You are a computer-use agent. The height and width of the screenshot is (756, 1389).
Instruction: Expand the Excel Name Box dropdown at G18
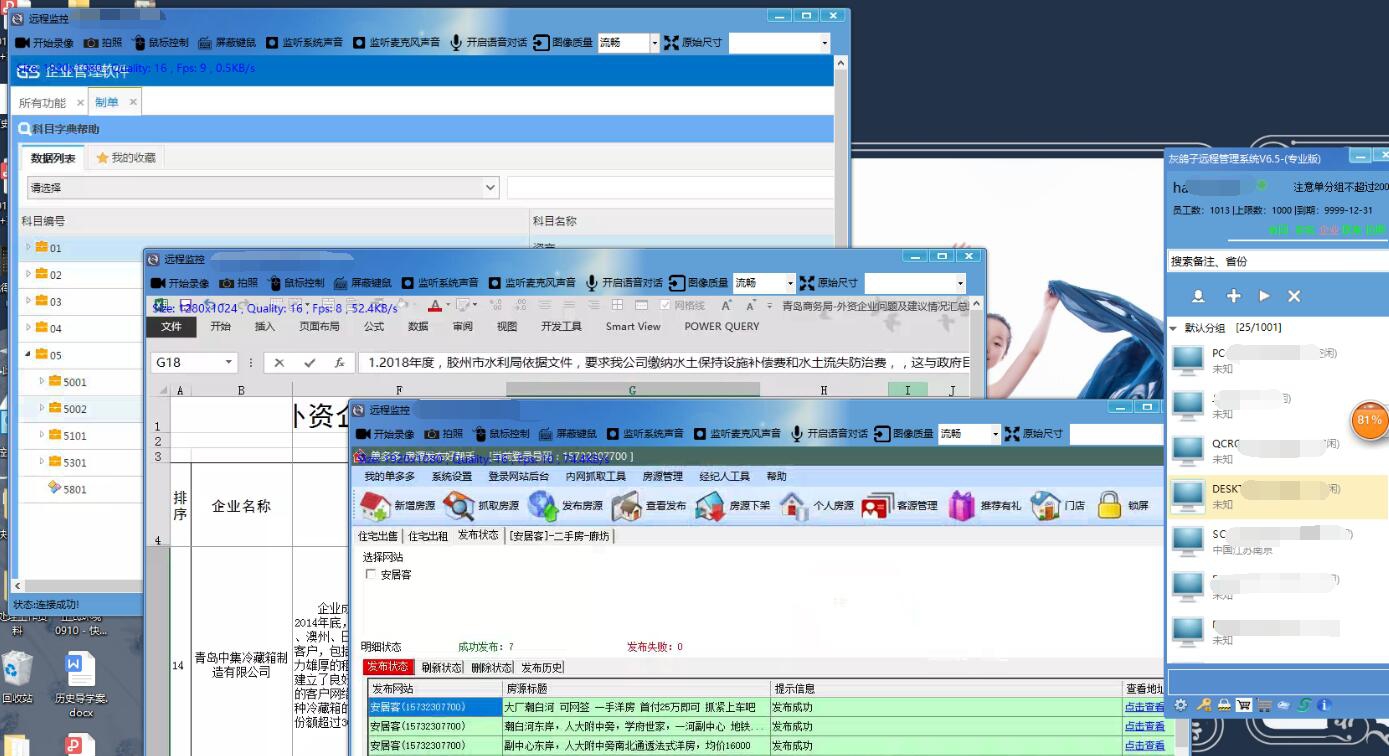[229, 363]
